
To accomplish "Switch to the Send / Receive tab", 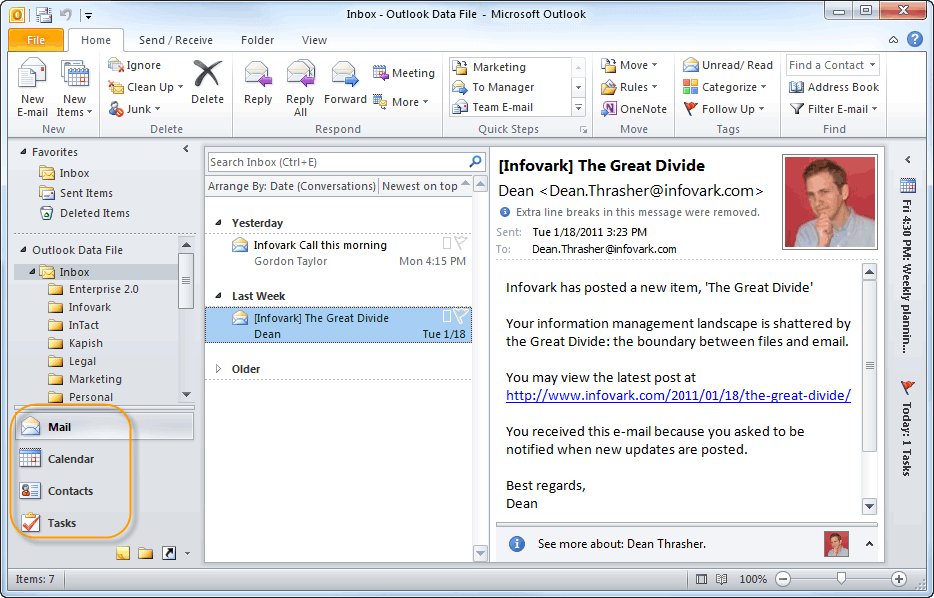I will (176, 40).
